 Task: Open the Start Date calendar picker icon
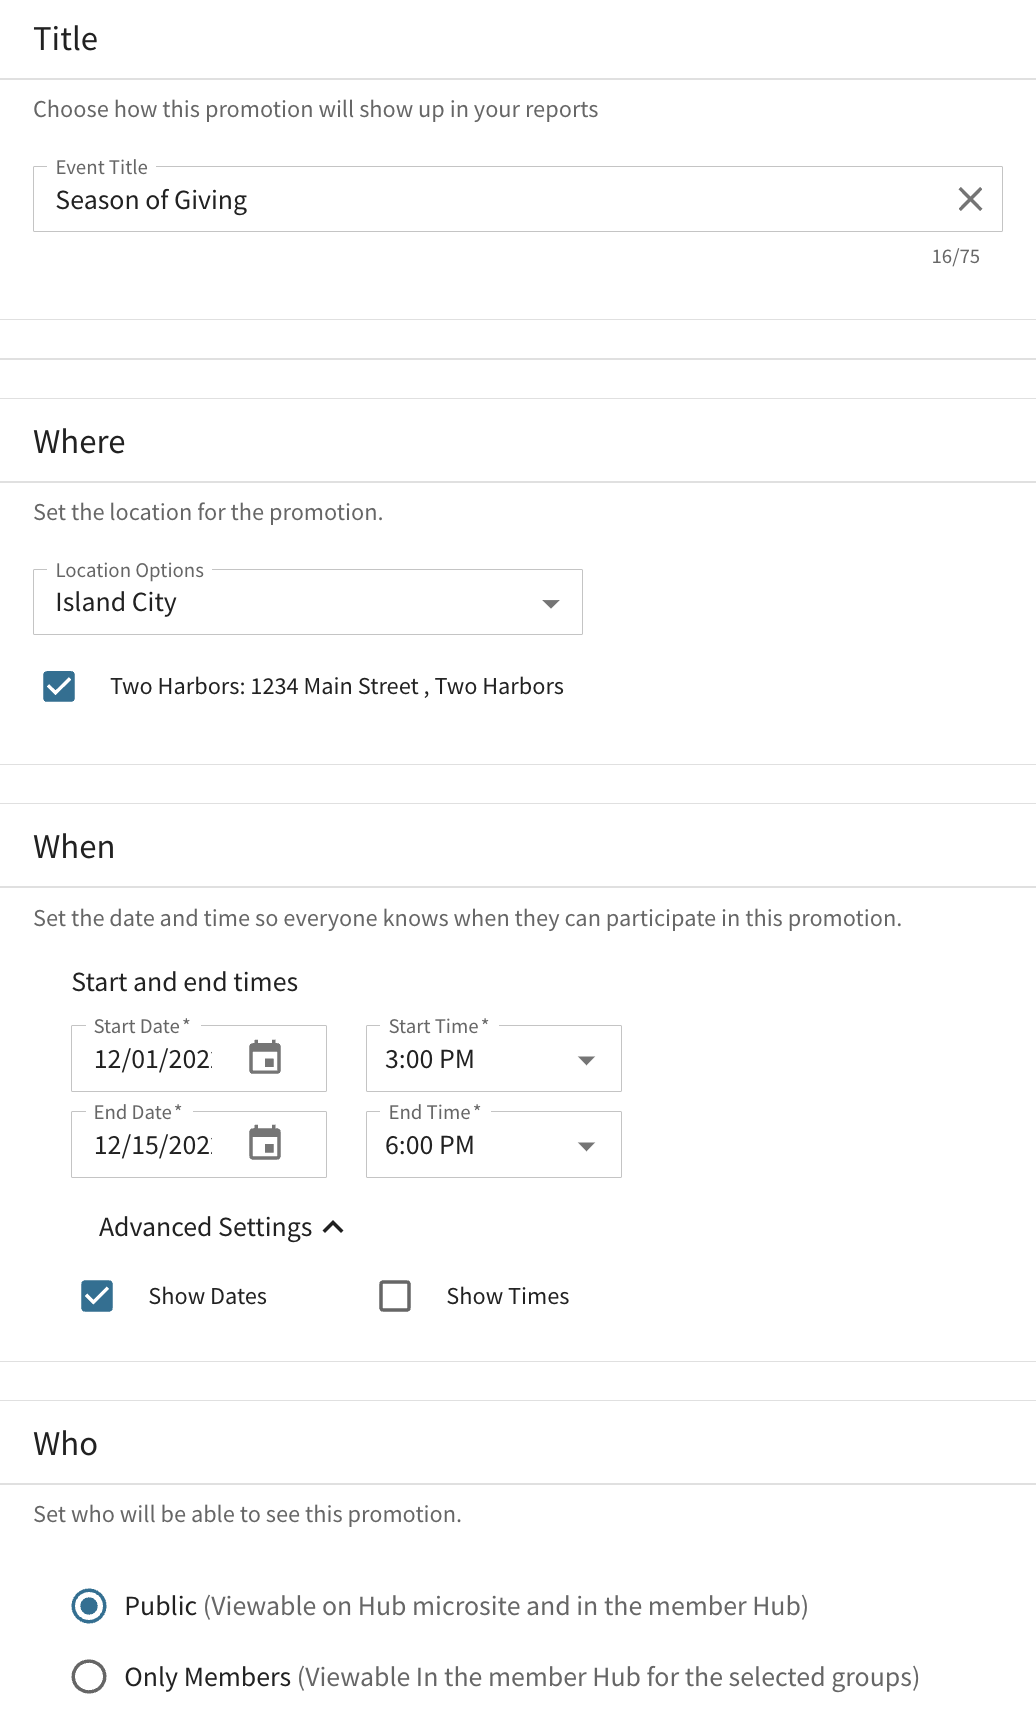click(265, 1058)
